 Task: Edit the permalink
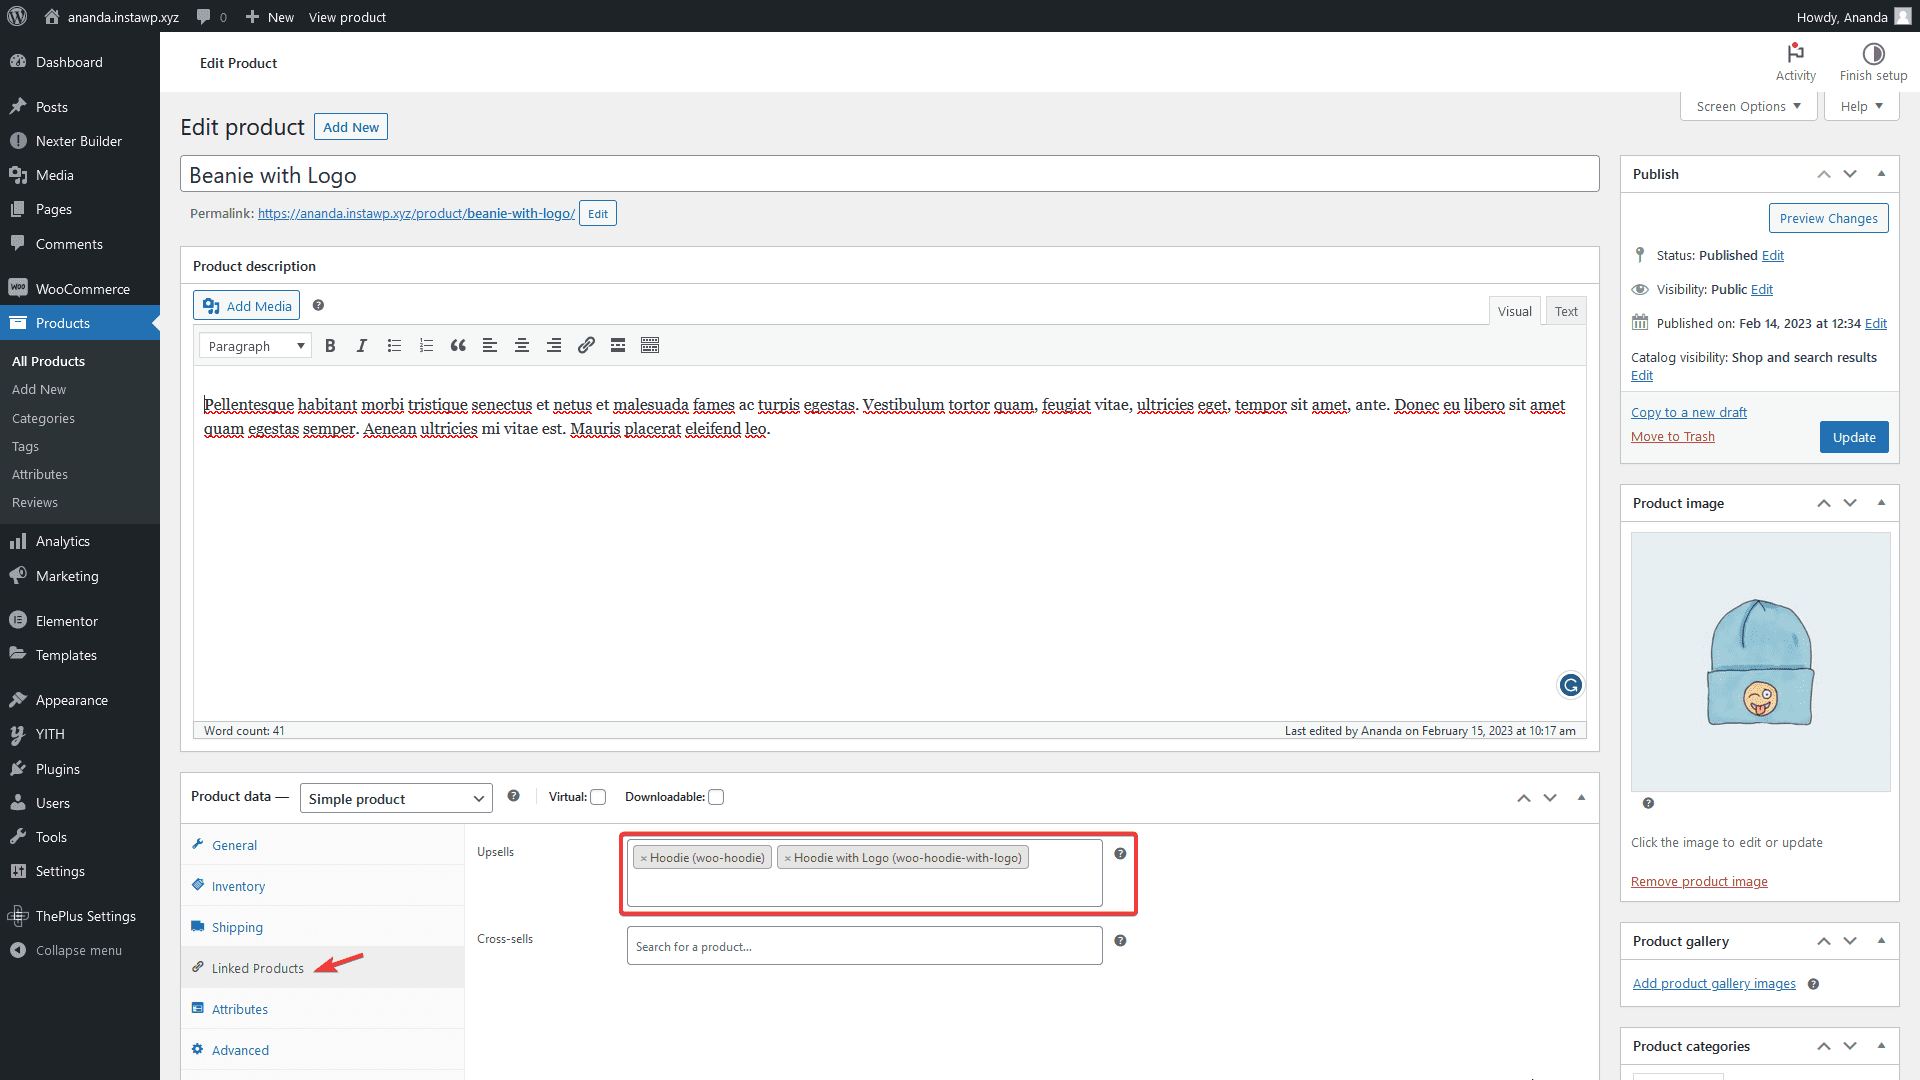point(598,213)
